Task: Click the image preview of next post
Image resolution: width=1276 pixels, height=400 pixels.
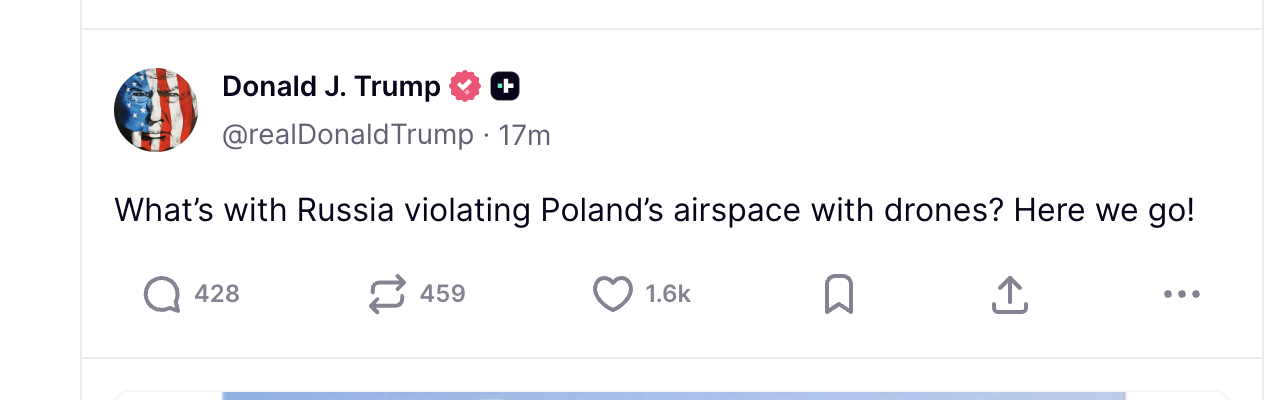Action: [673, 395]
